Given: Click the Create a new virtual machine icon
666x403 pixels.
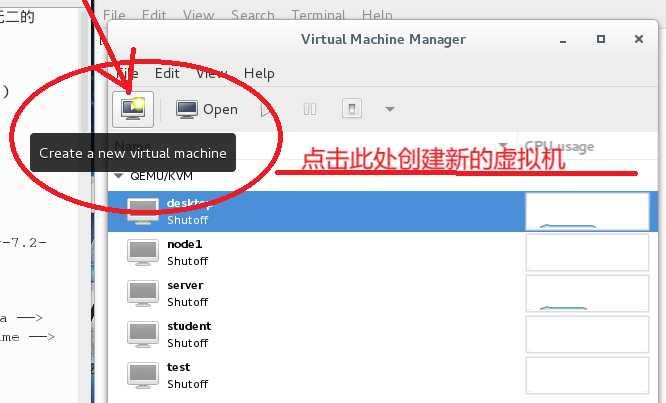Looking at the screenshot, I should coord(133,109).
